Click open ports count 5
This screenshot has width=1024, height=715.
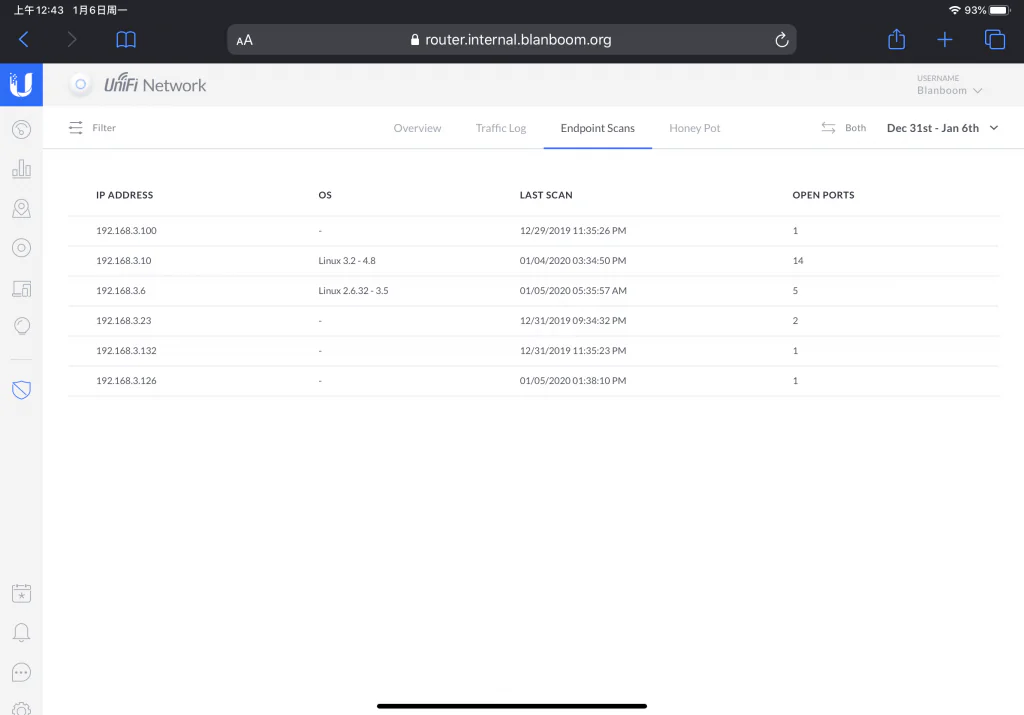pyautogui.click(x=795, y=291)
